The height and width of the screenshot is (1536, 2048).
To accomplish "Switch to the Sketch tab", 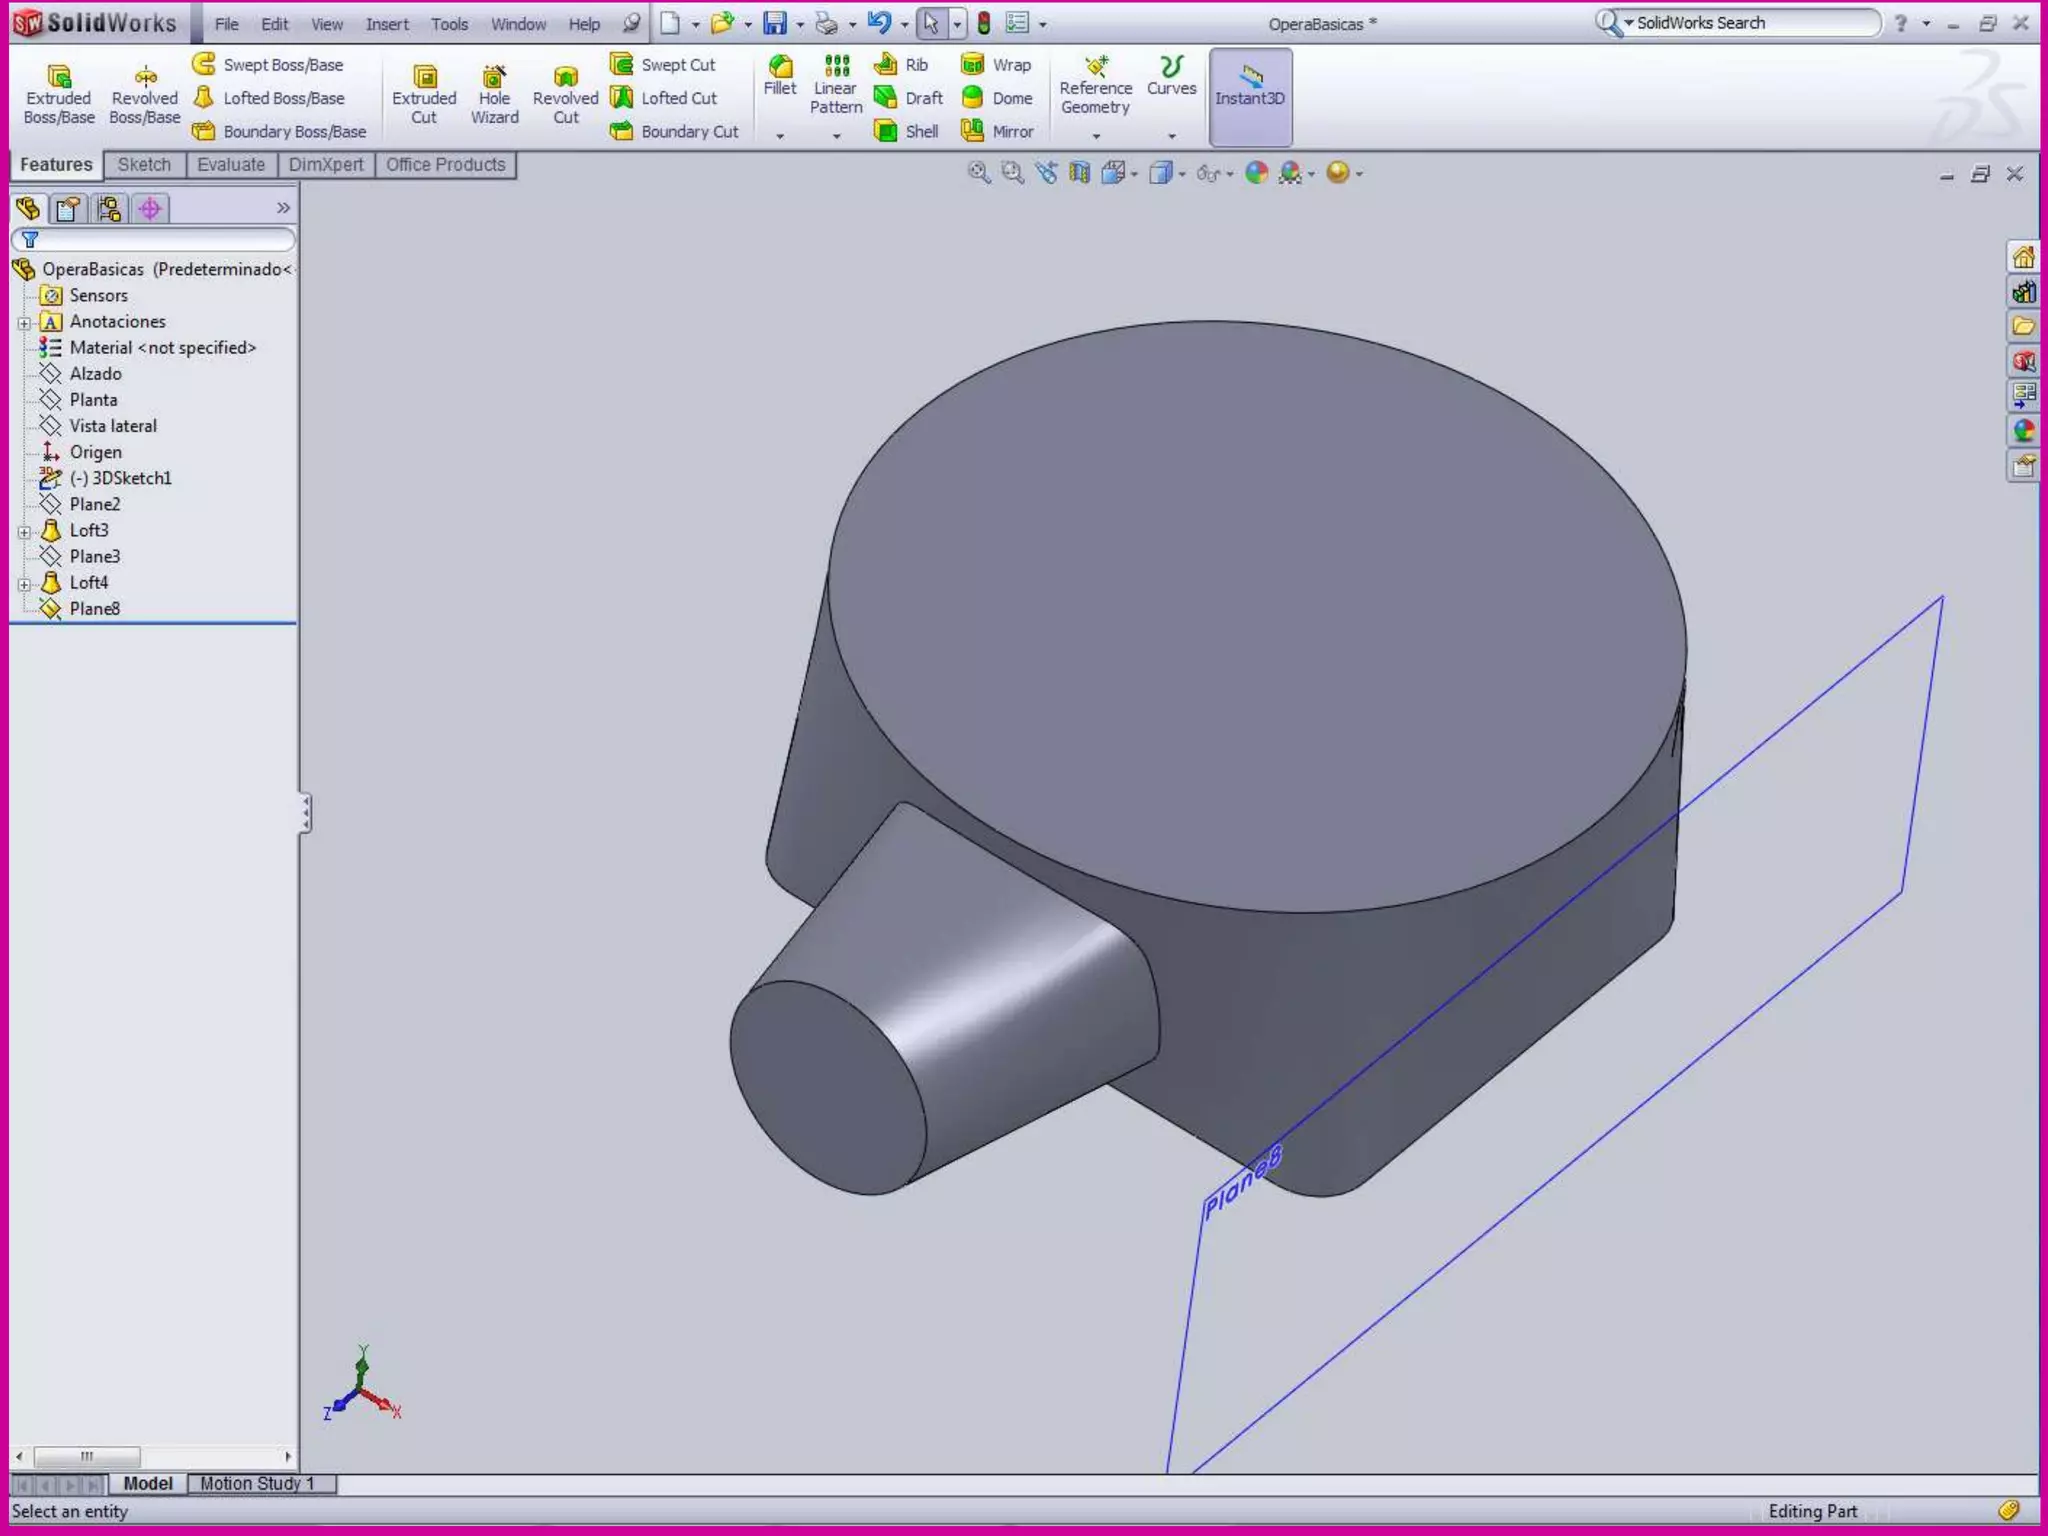I will pos(144,165).
